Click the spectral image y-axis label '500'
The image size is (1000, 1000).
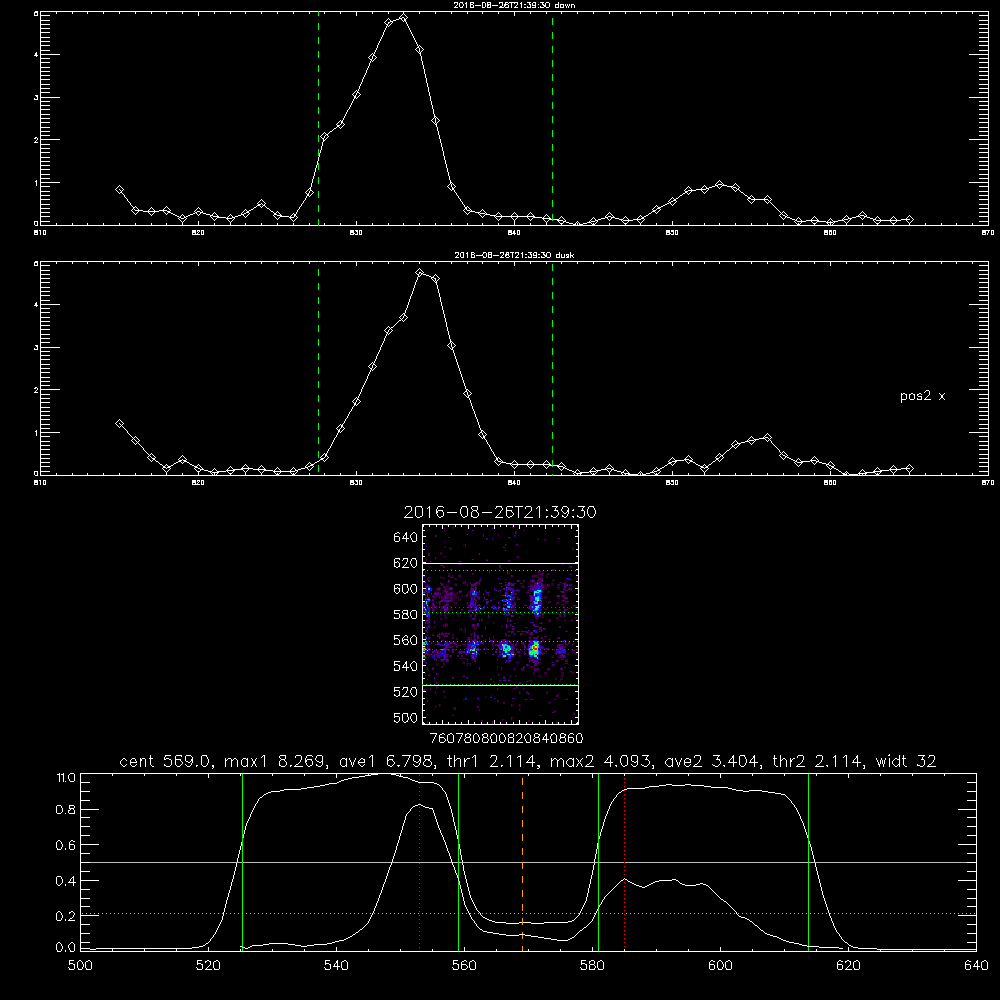(406, 717)
